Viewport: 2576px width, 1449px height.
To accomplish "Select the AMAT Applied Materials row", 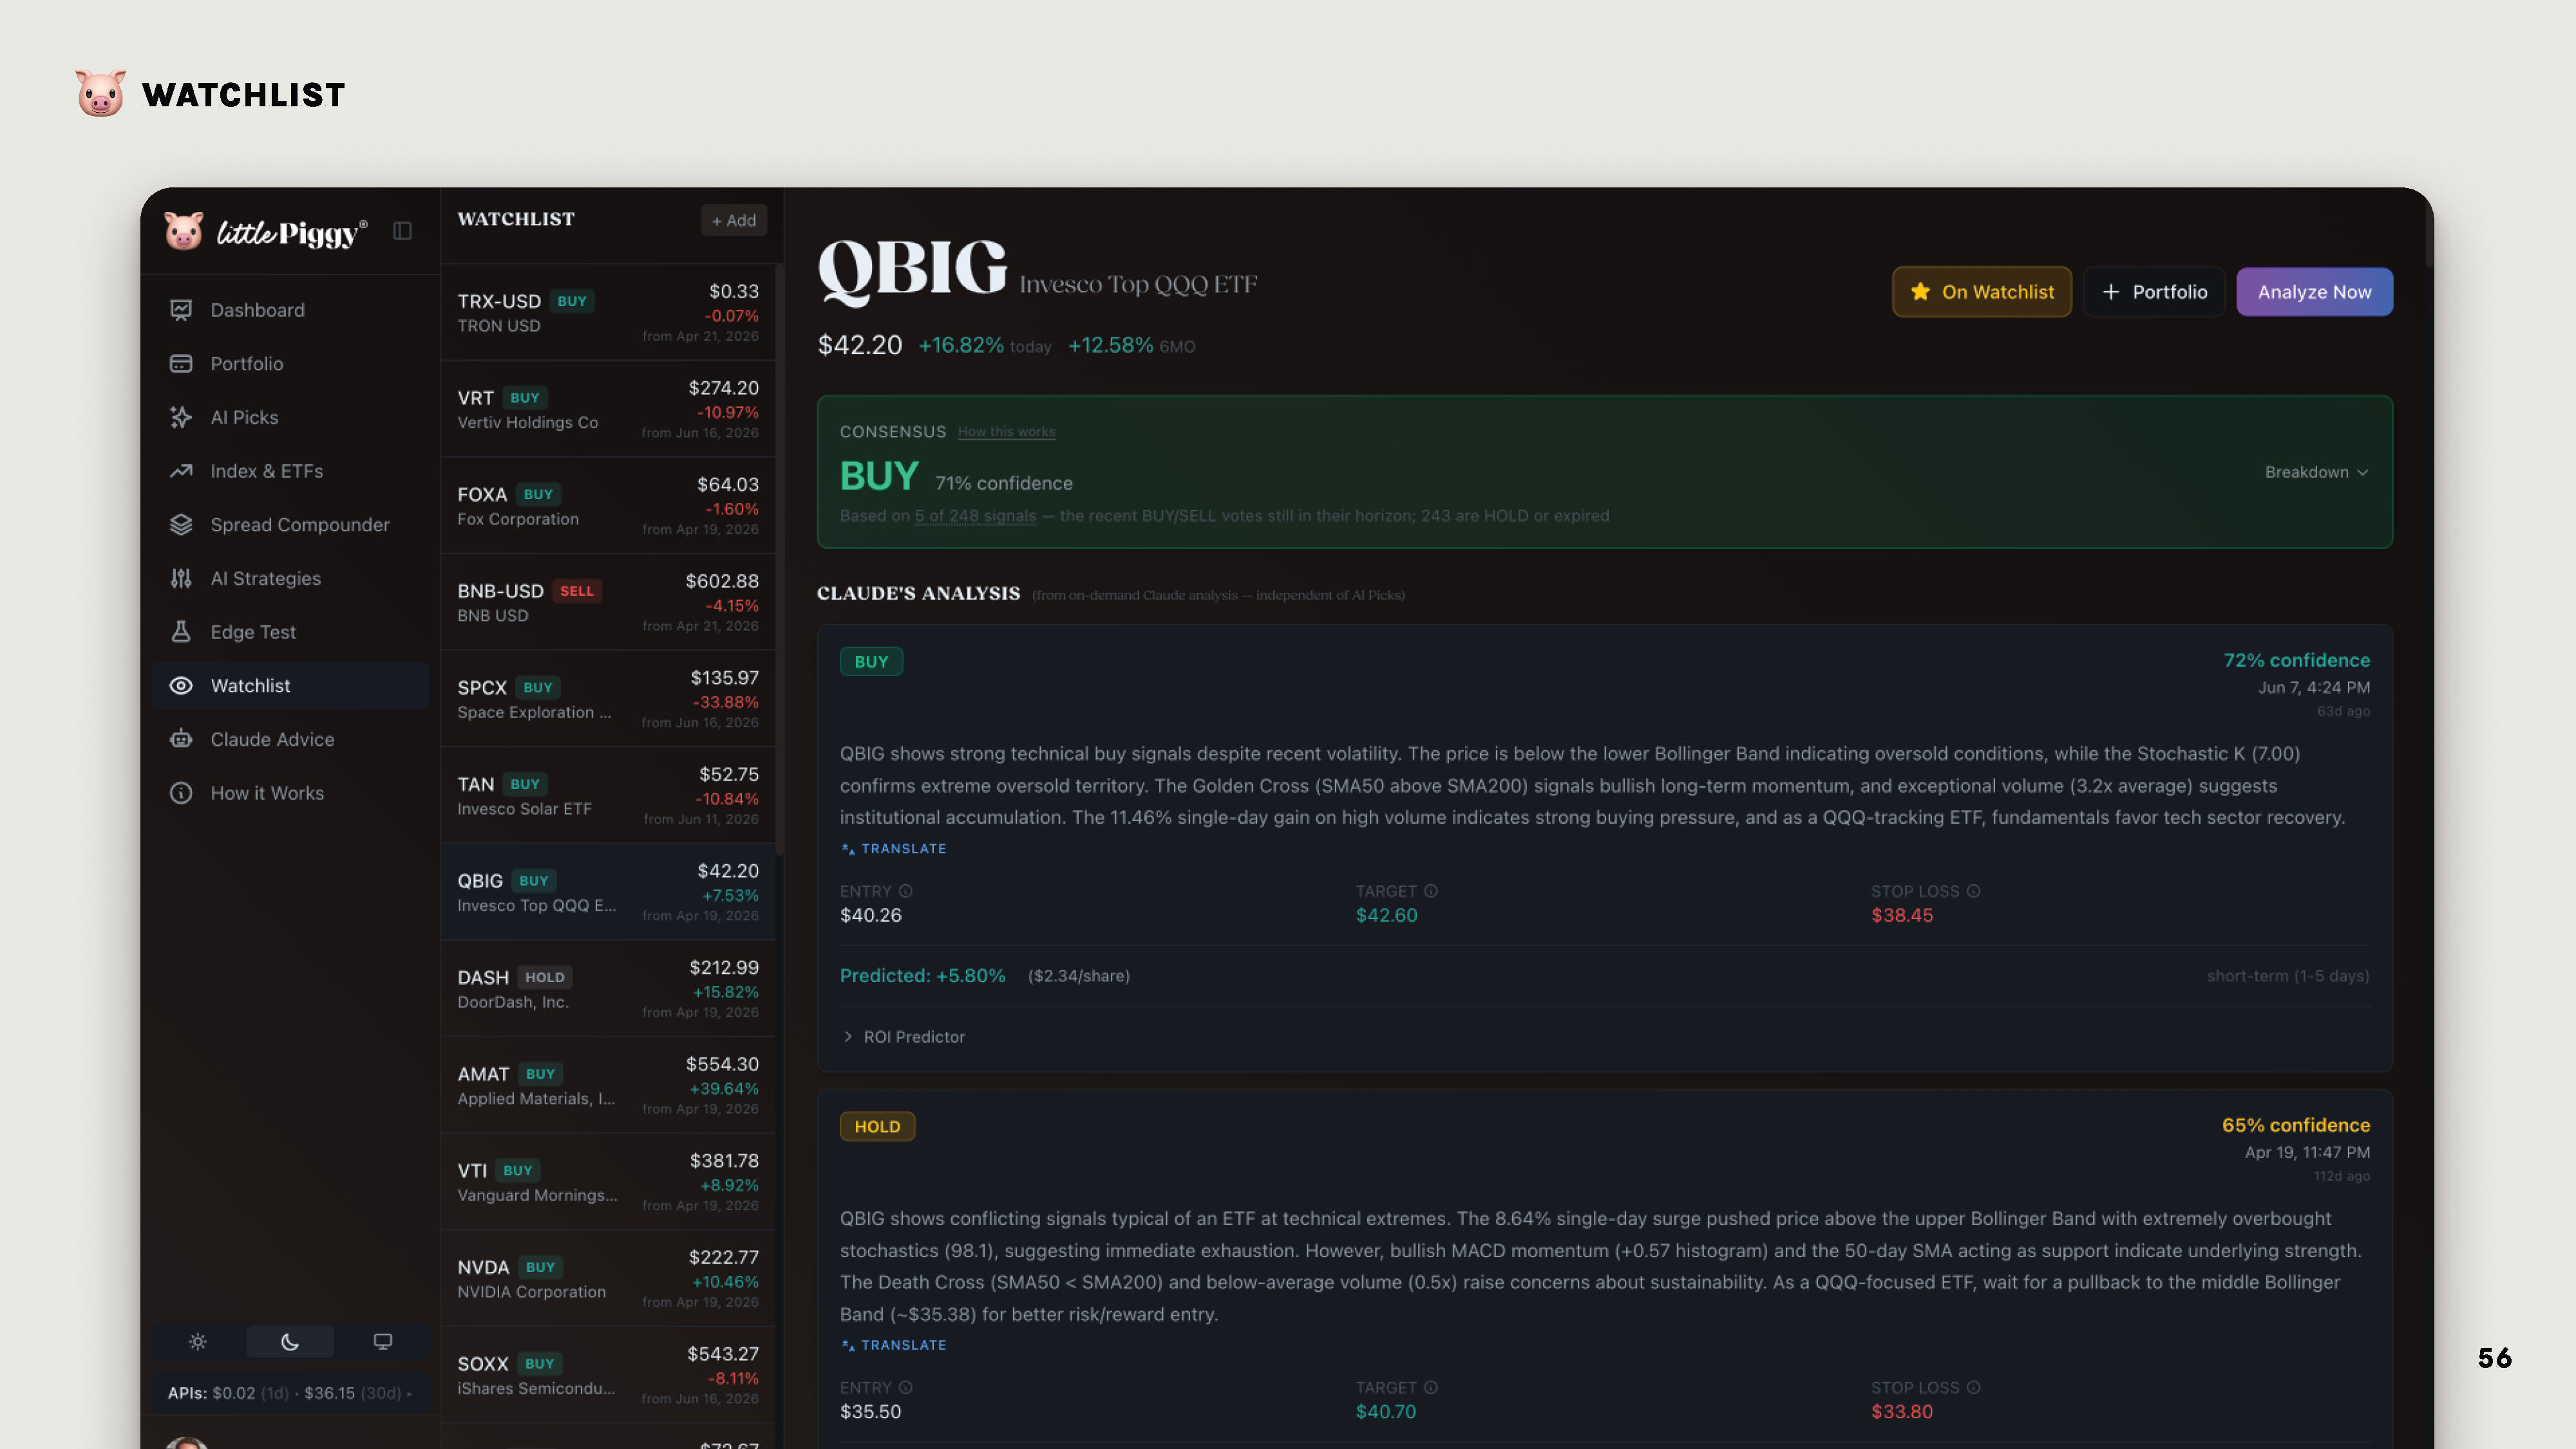I will tap(608, 1086).
